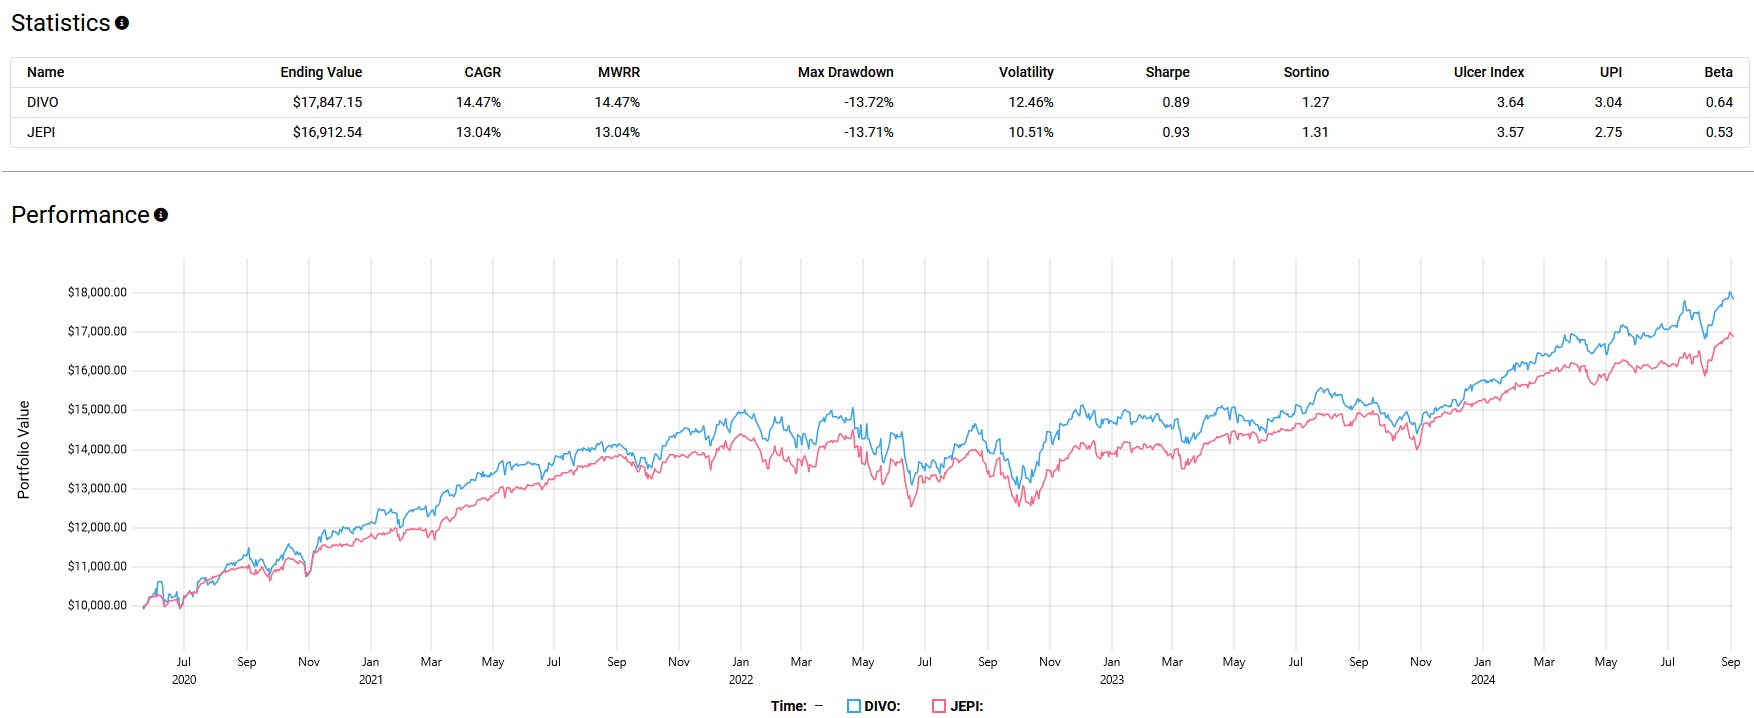Sort table by the Name column header
The image size is (1754, 718).
(46, 72)
